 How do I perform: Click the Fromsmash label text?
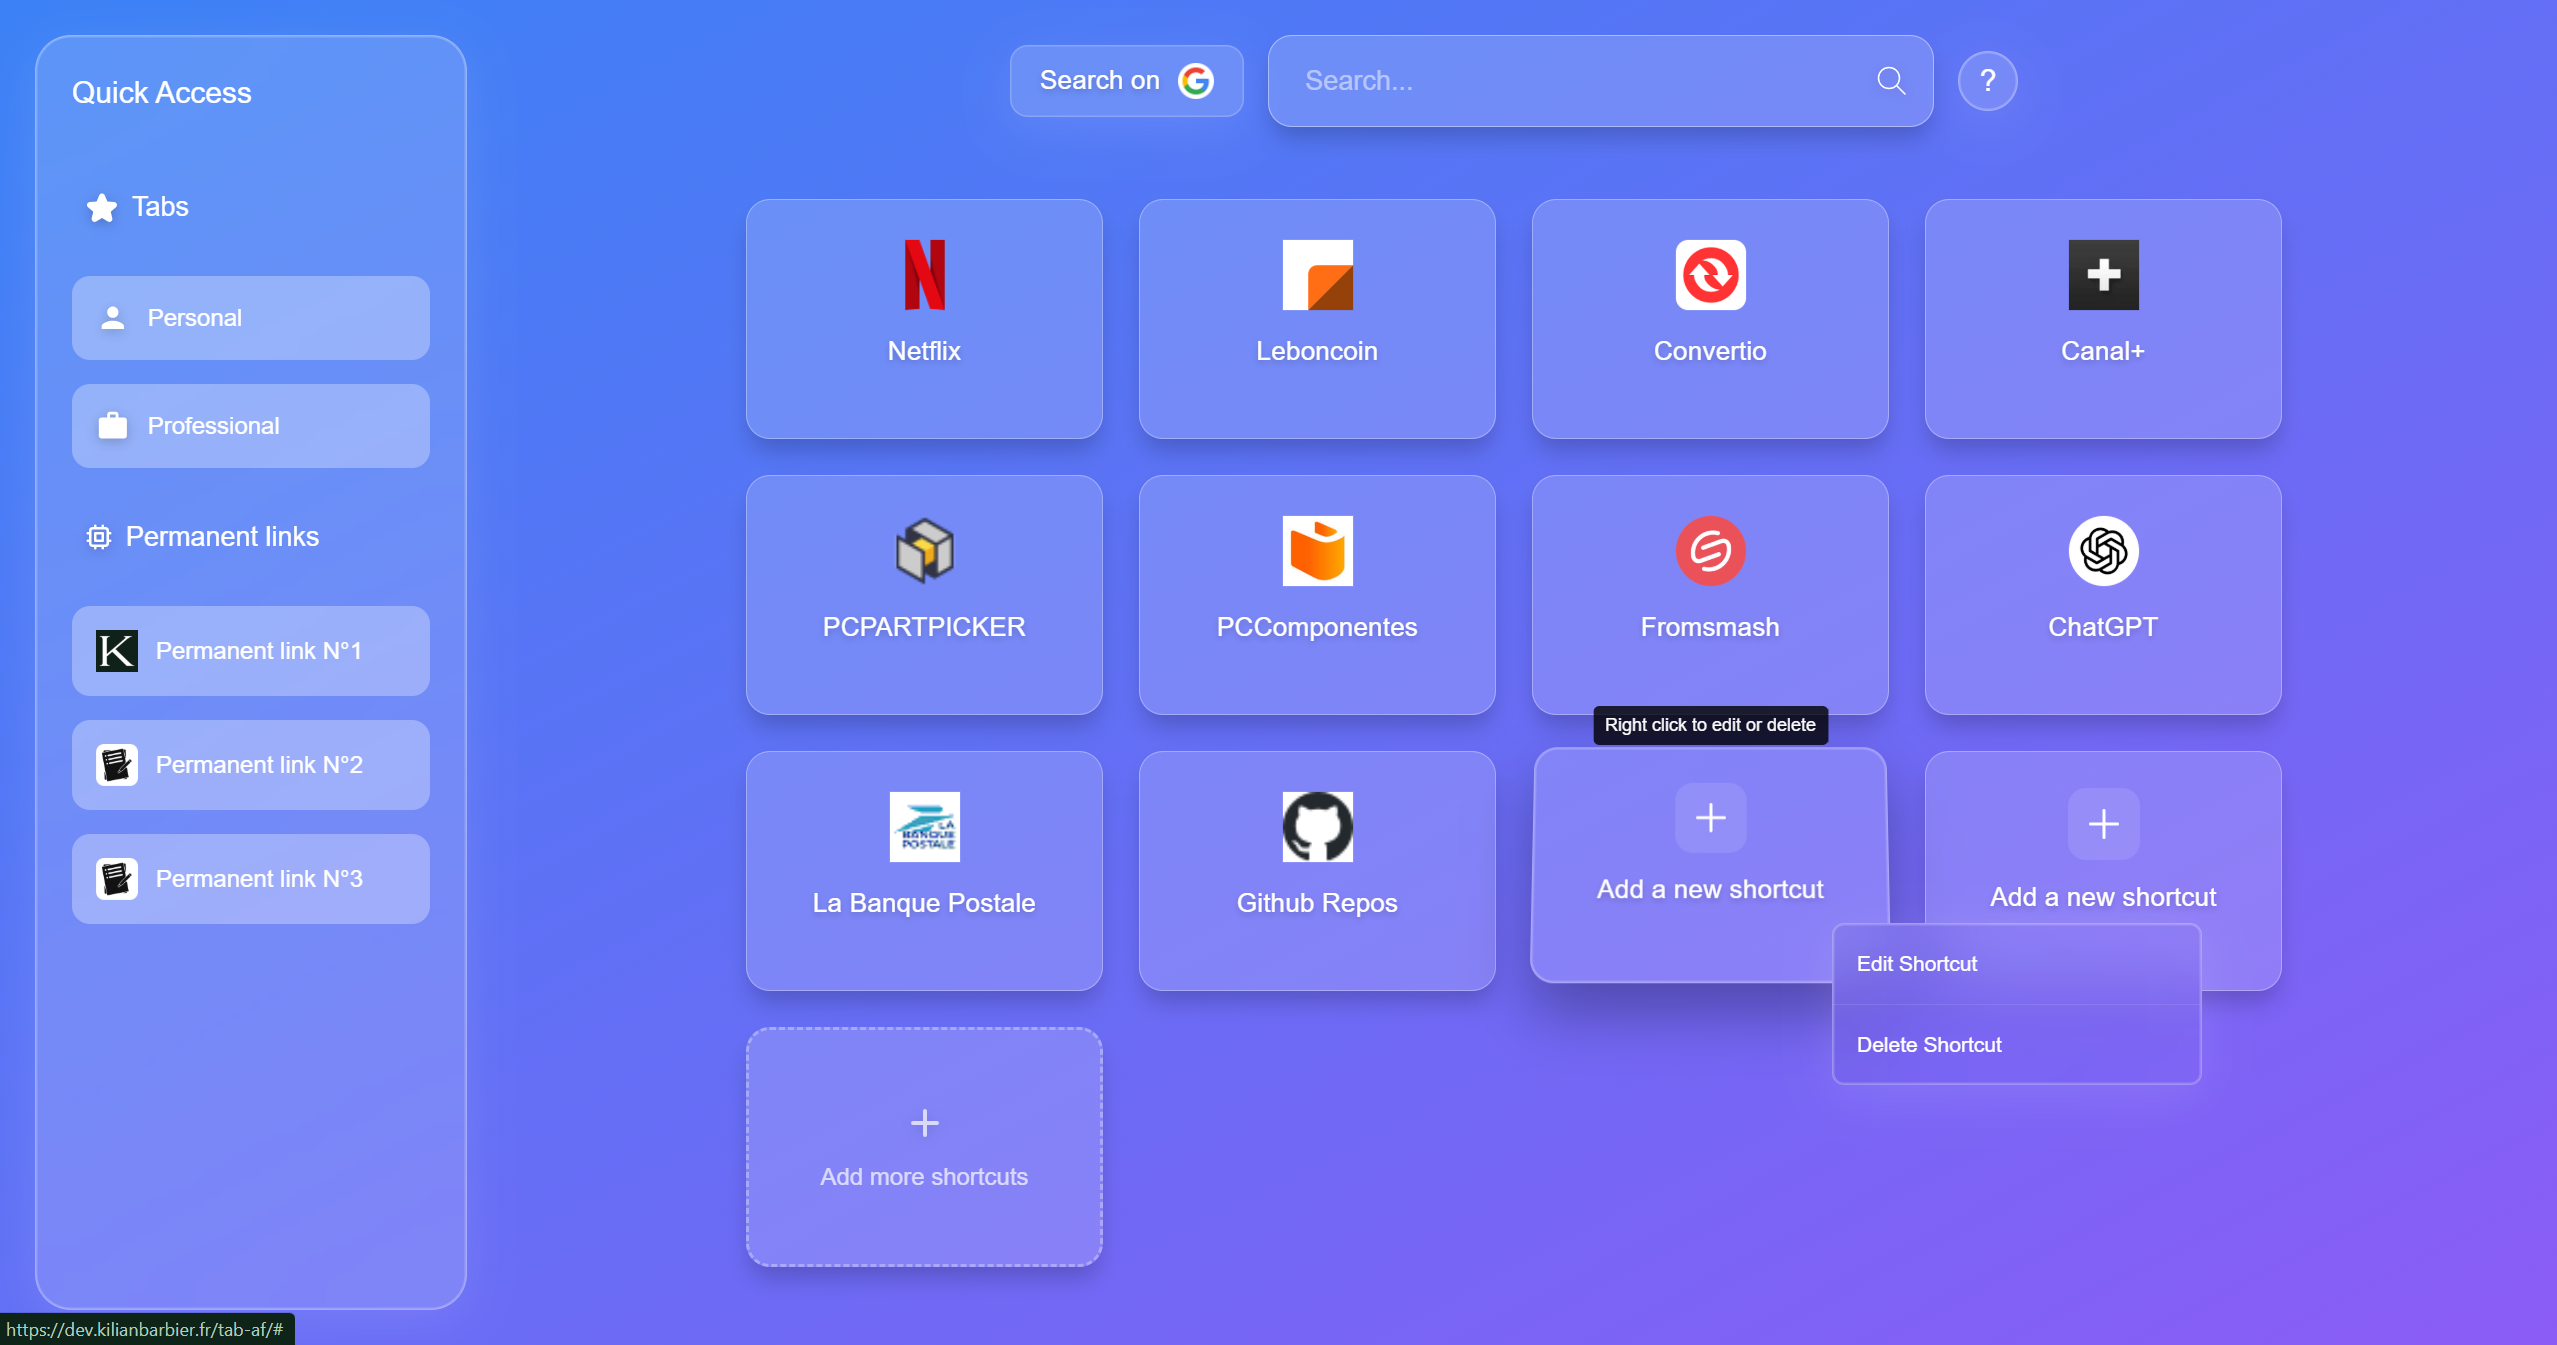coord(1710,627)
